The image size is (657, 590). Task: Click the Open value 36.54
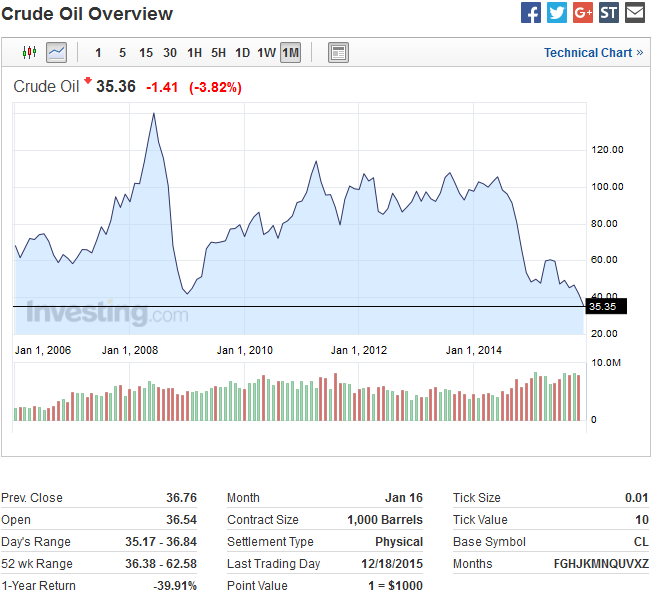(x=181, y=520)
